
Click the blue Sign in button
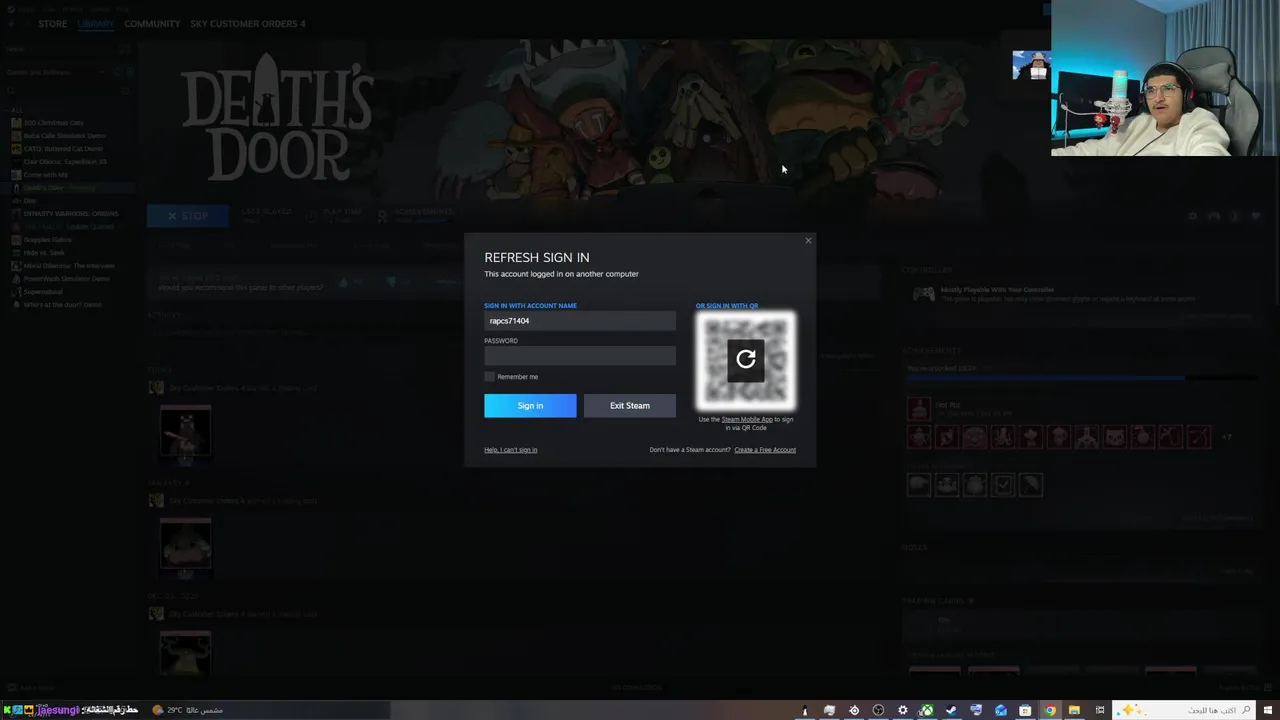(x=530, y=405)
